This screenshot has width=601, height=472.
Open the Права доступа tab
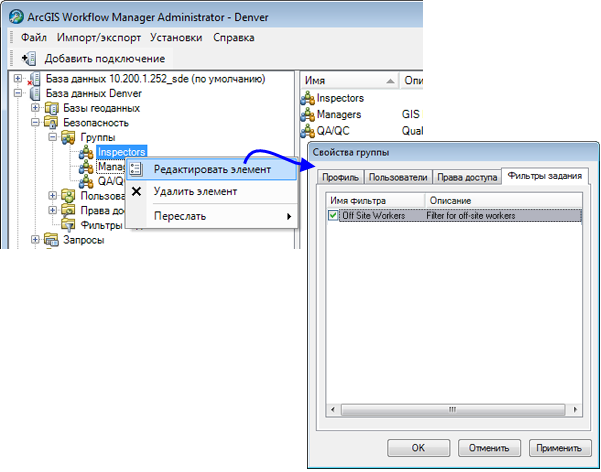(466, 178)
